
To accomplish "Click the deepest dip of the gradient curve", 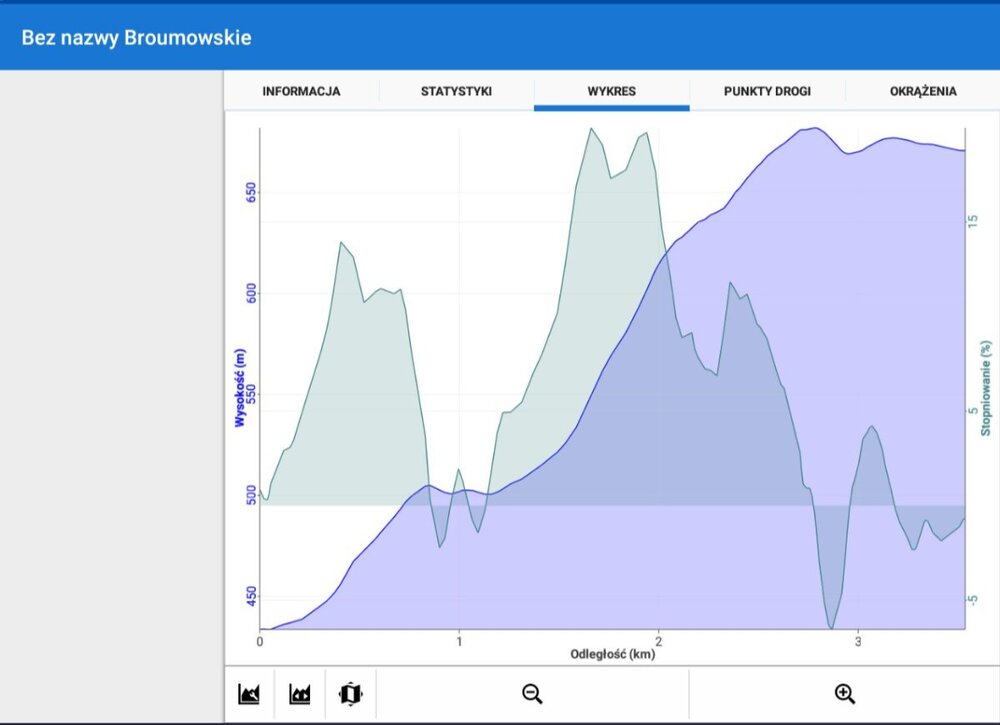I will point(831,627).
